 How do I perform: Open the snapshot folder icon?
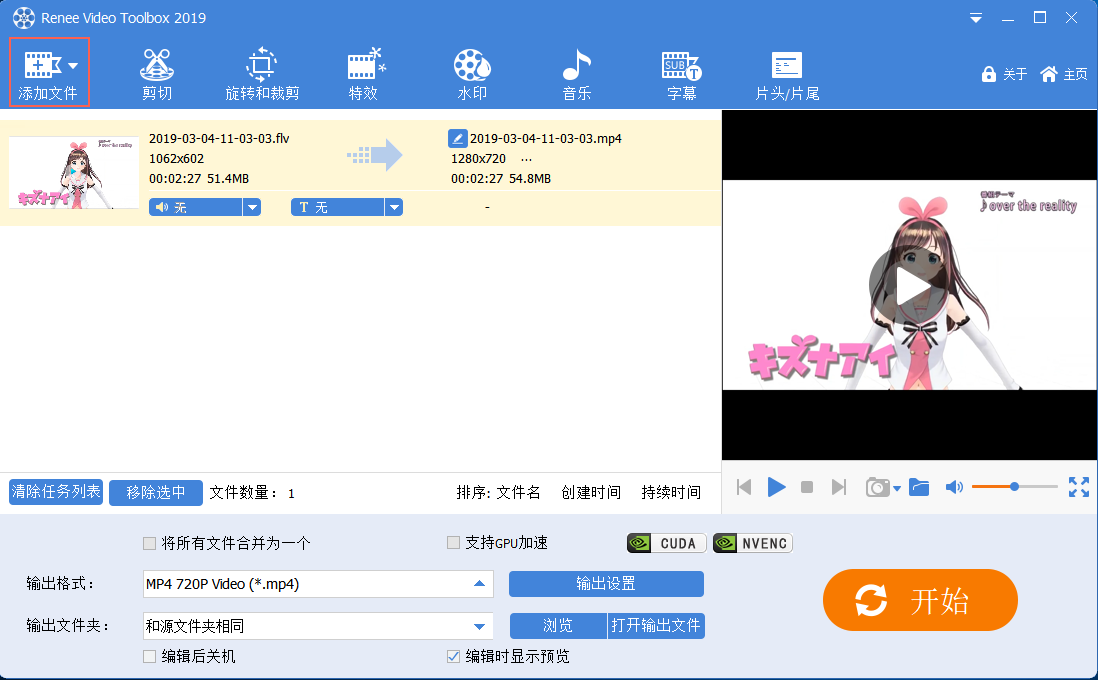919,487
